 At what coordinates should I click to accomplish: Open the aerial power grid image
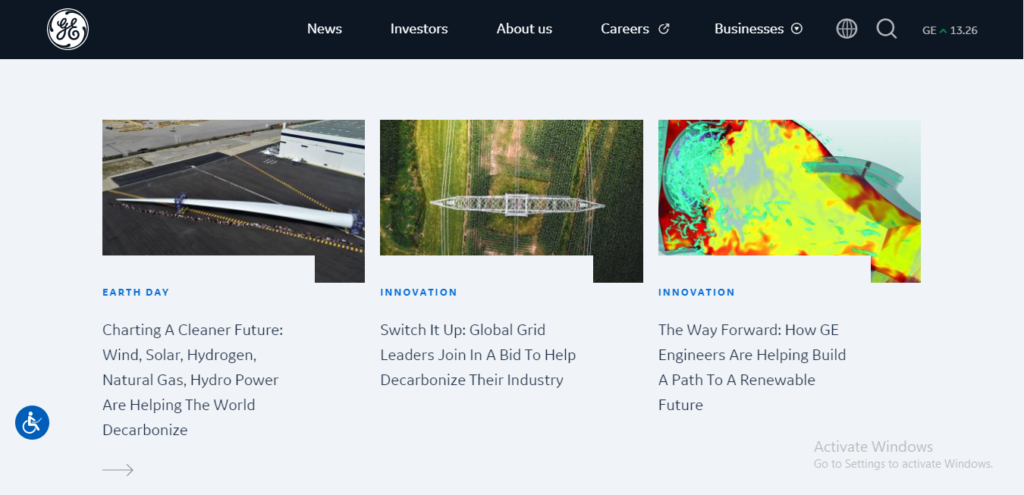511,190
